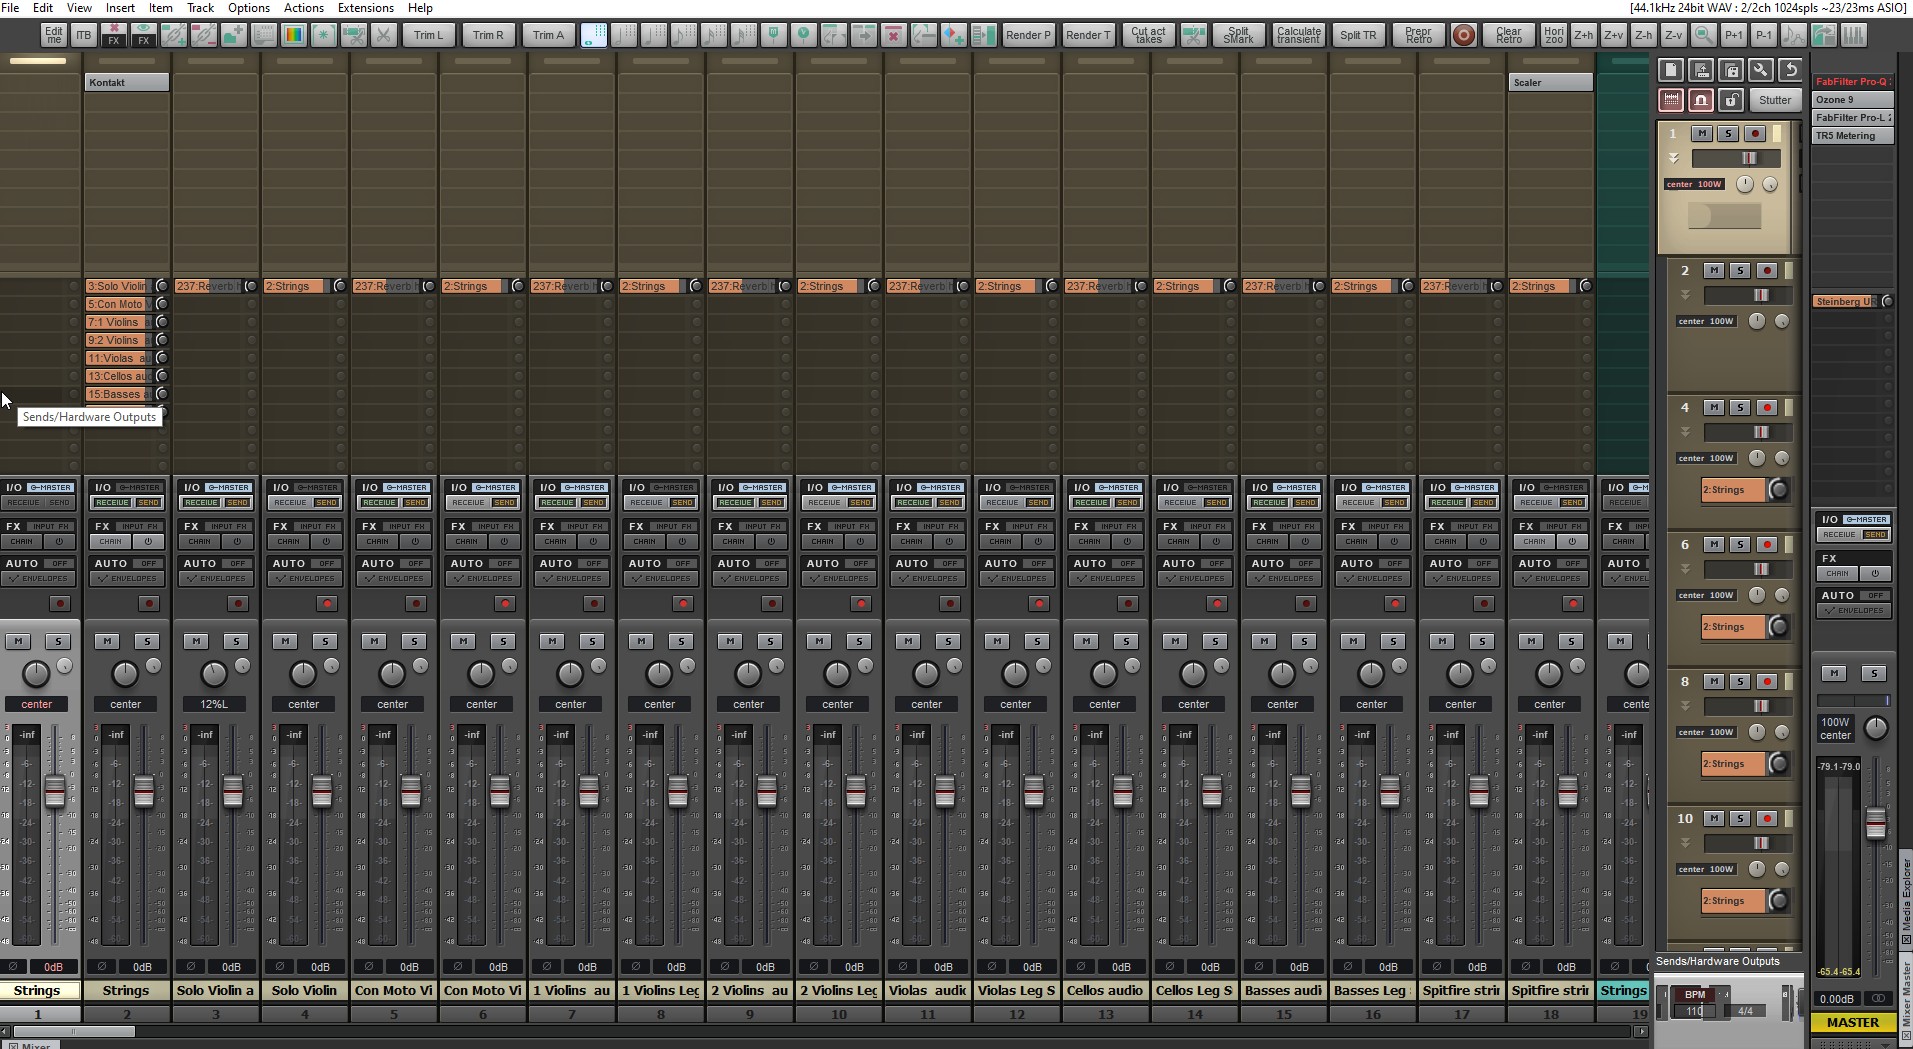Click the wrench settings icon
This screenshot has height=1049, width=1913.
(1761, 70)
